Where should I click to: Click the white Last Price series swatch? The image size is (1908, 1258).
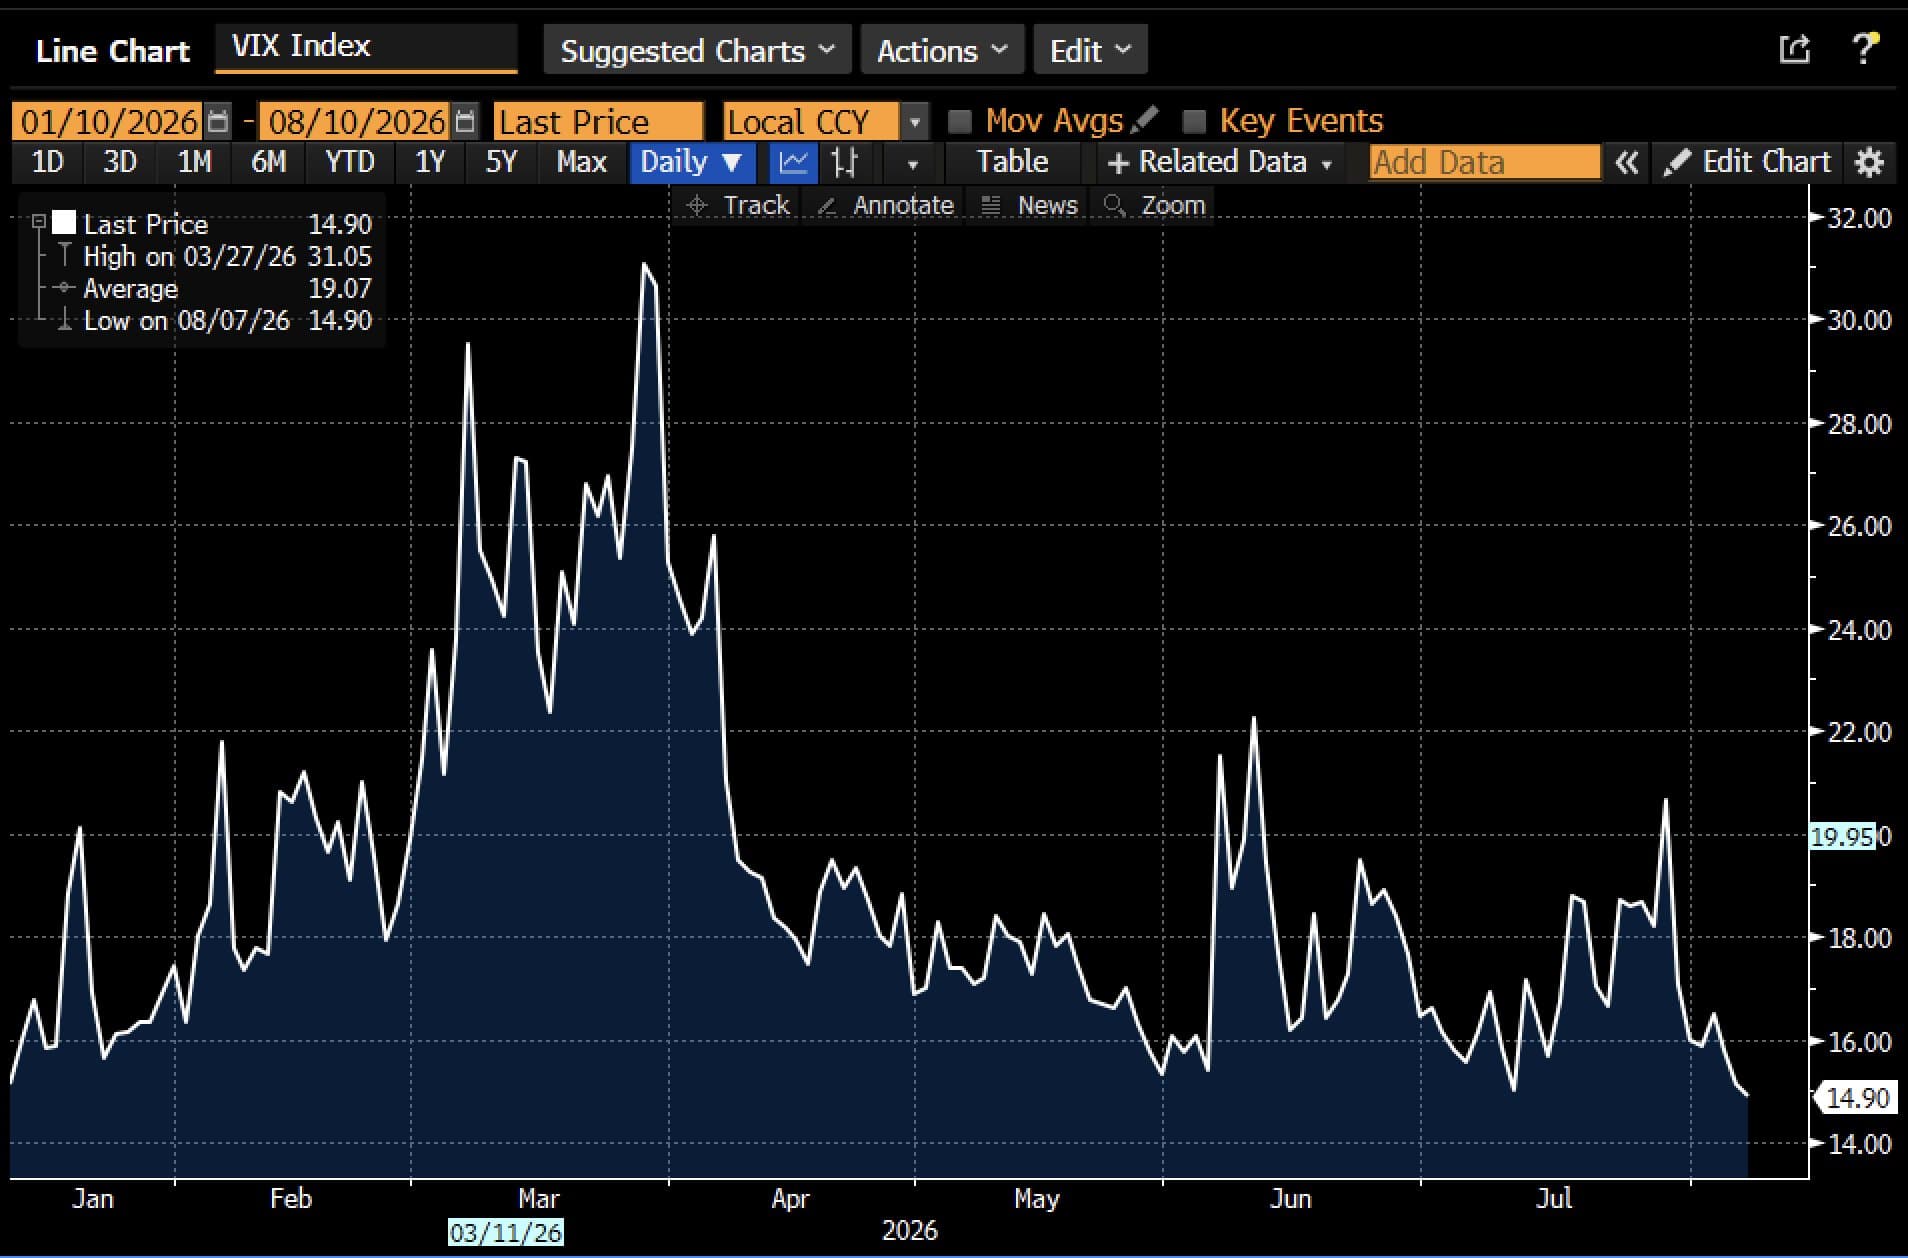pyautogui.click(x=64, y=222)
